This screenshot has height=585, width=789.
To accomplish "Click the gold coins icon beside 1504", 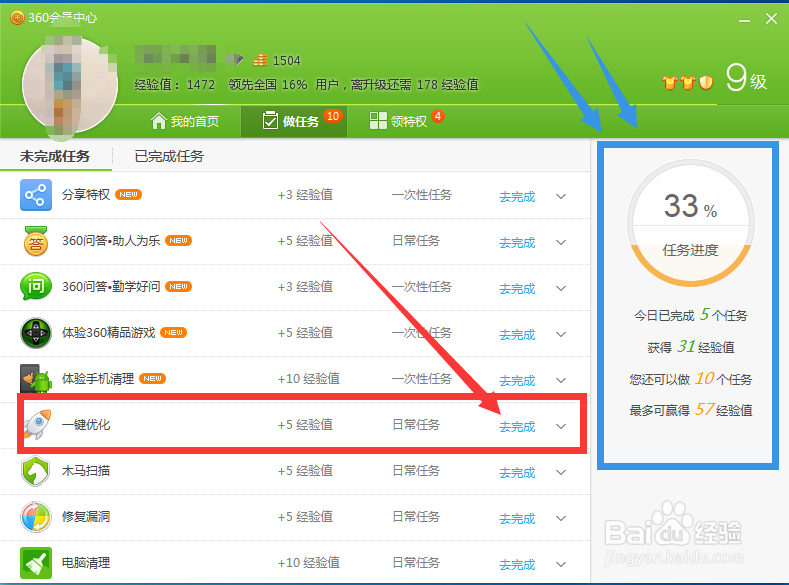I will coord(260,60).
